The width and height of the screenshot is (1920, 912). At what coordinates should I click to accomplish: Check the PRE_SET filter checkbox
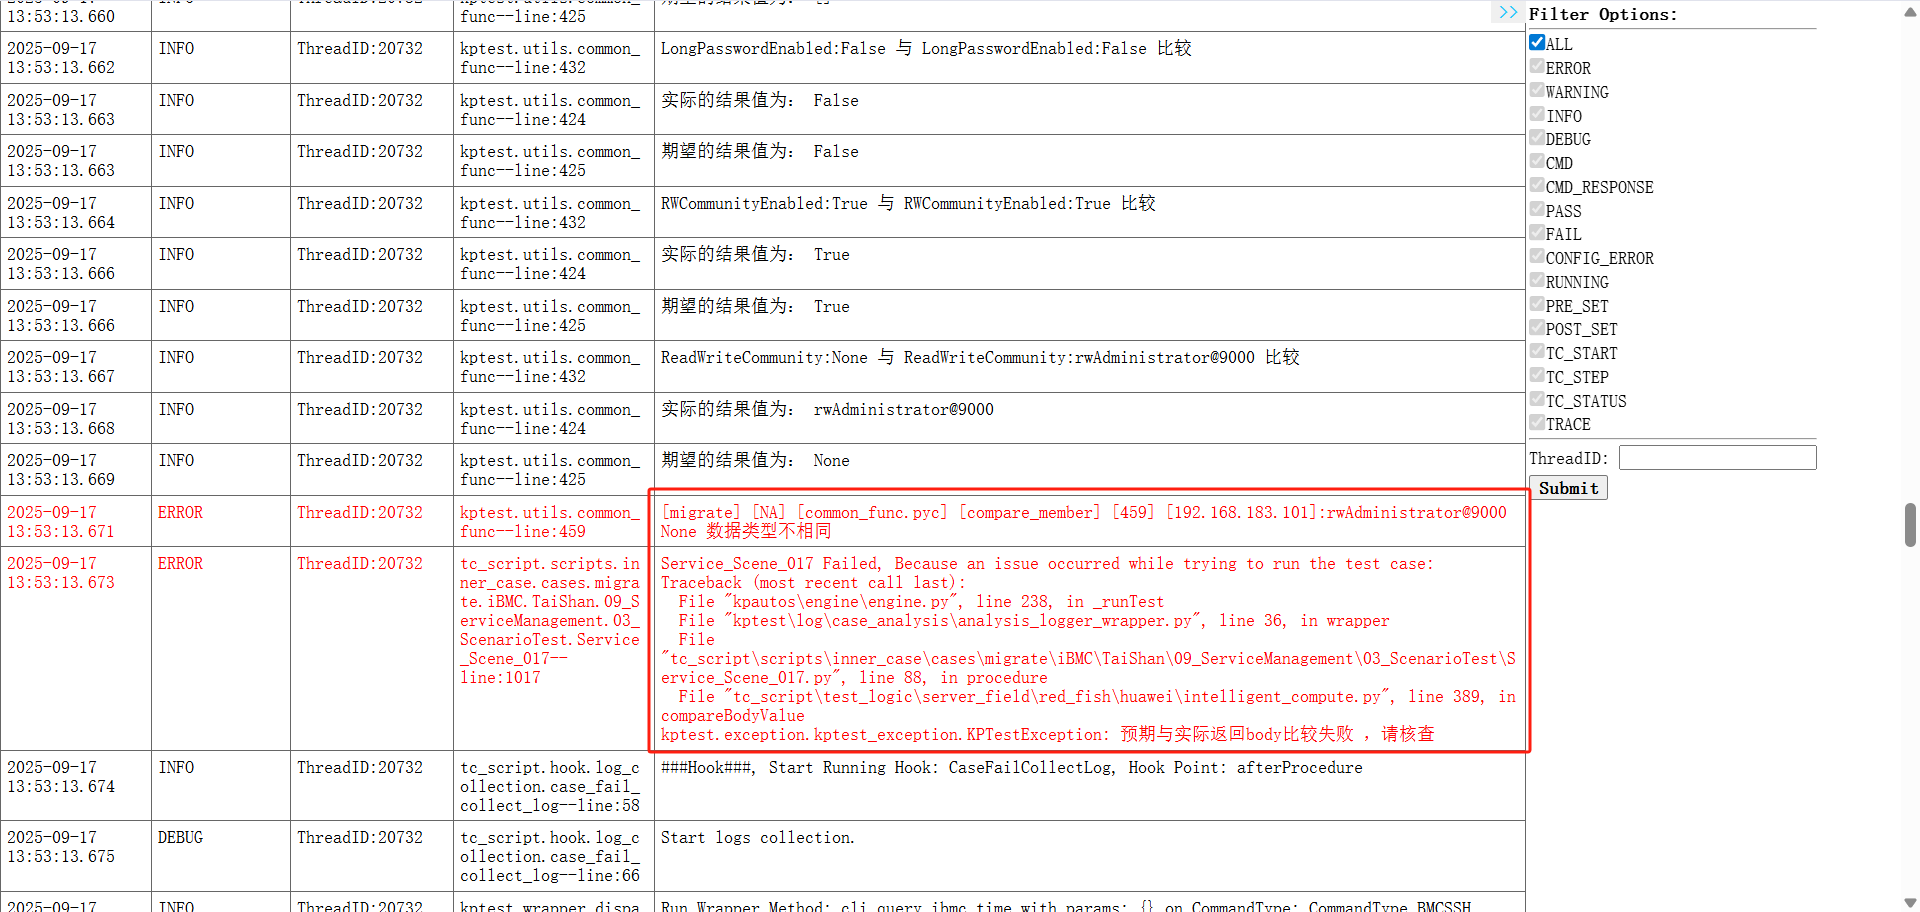(x=1537, y=304)
